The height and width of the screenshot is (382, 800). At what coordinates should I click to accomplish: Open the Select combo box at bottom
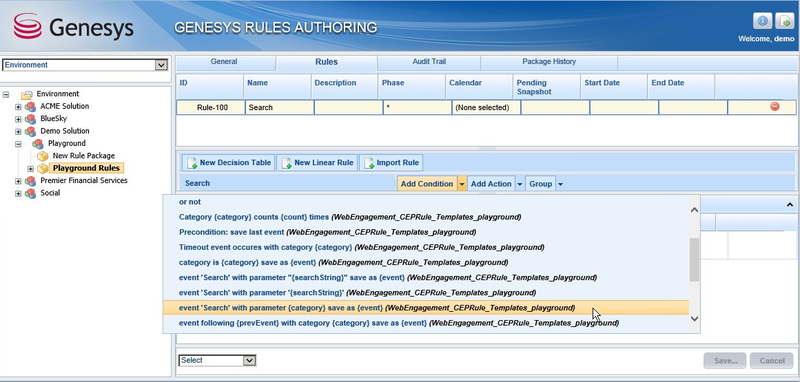click(x=217, y=360)
